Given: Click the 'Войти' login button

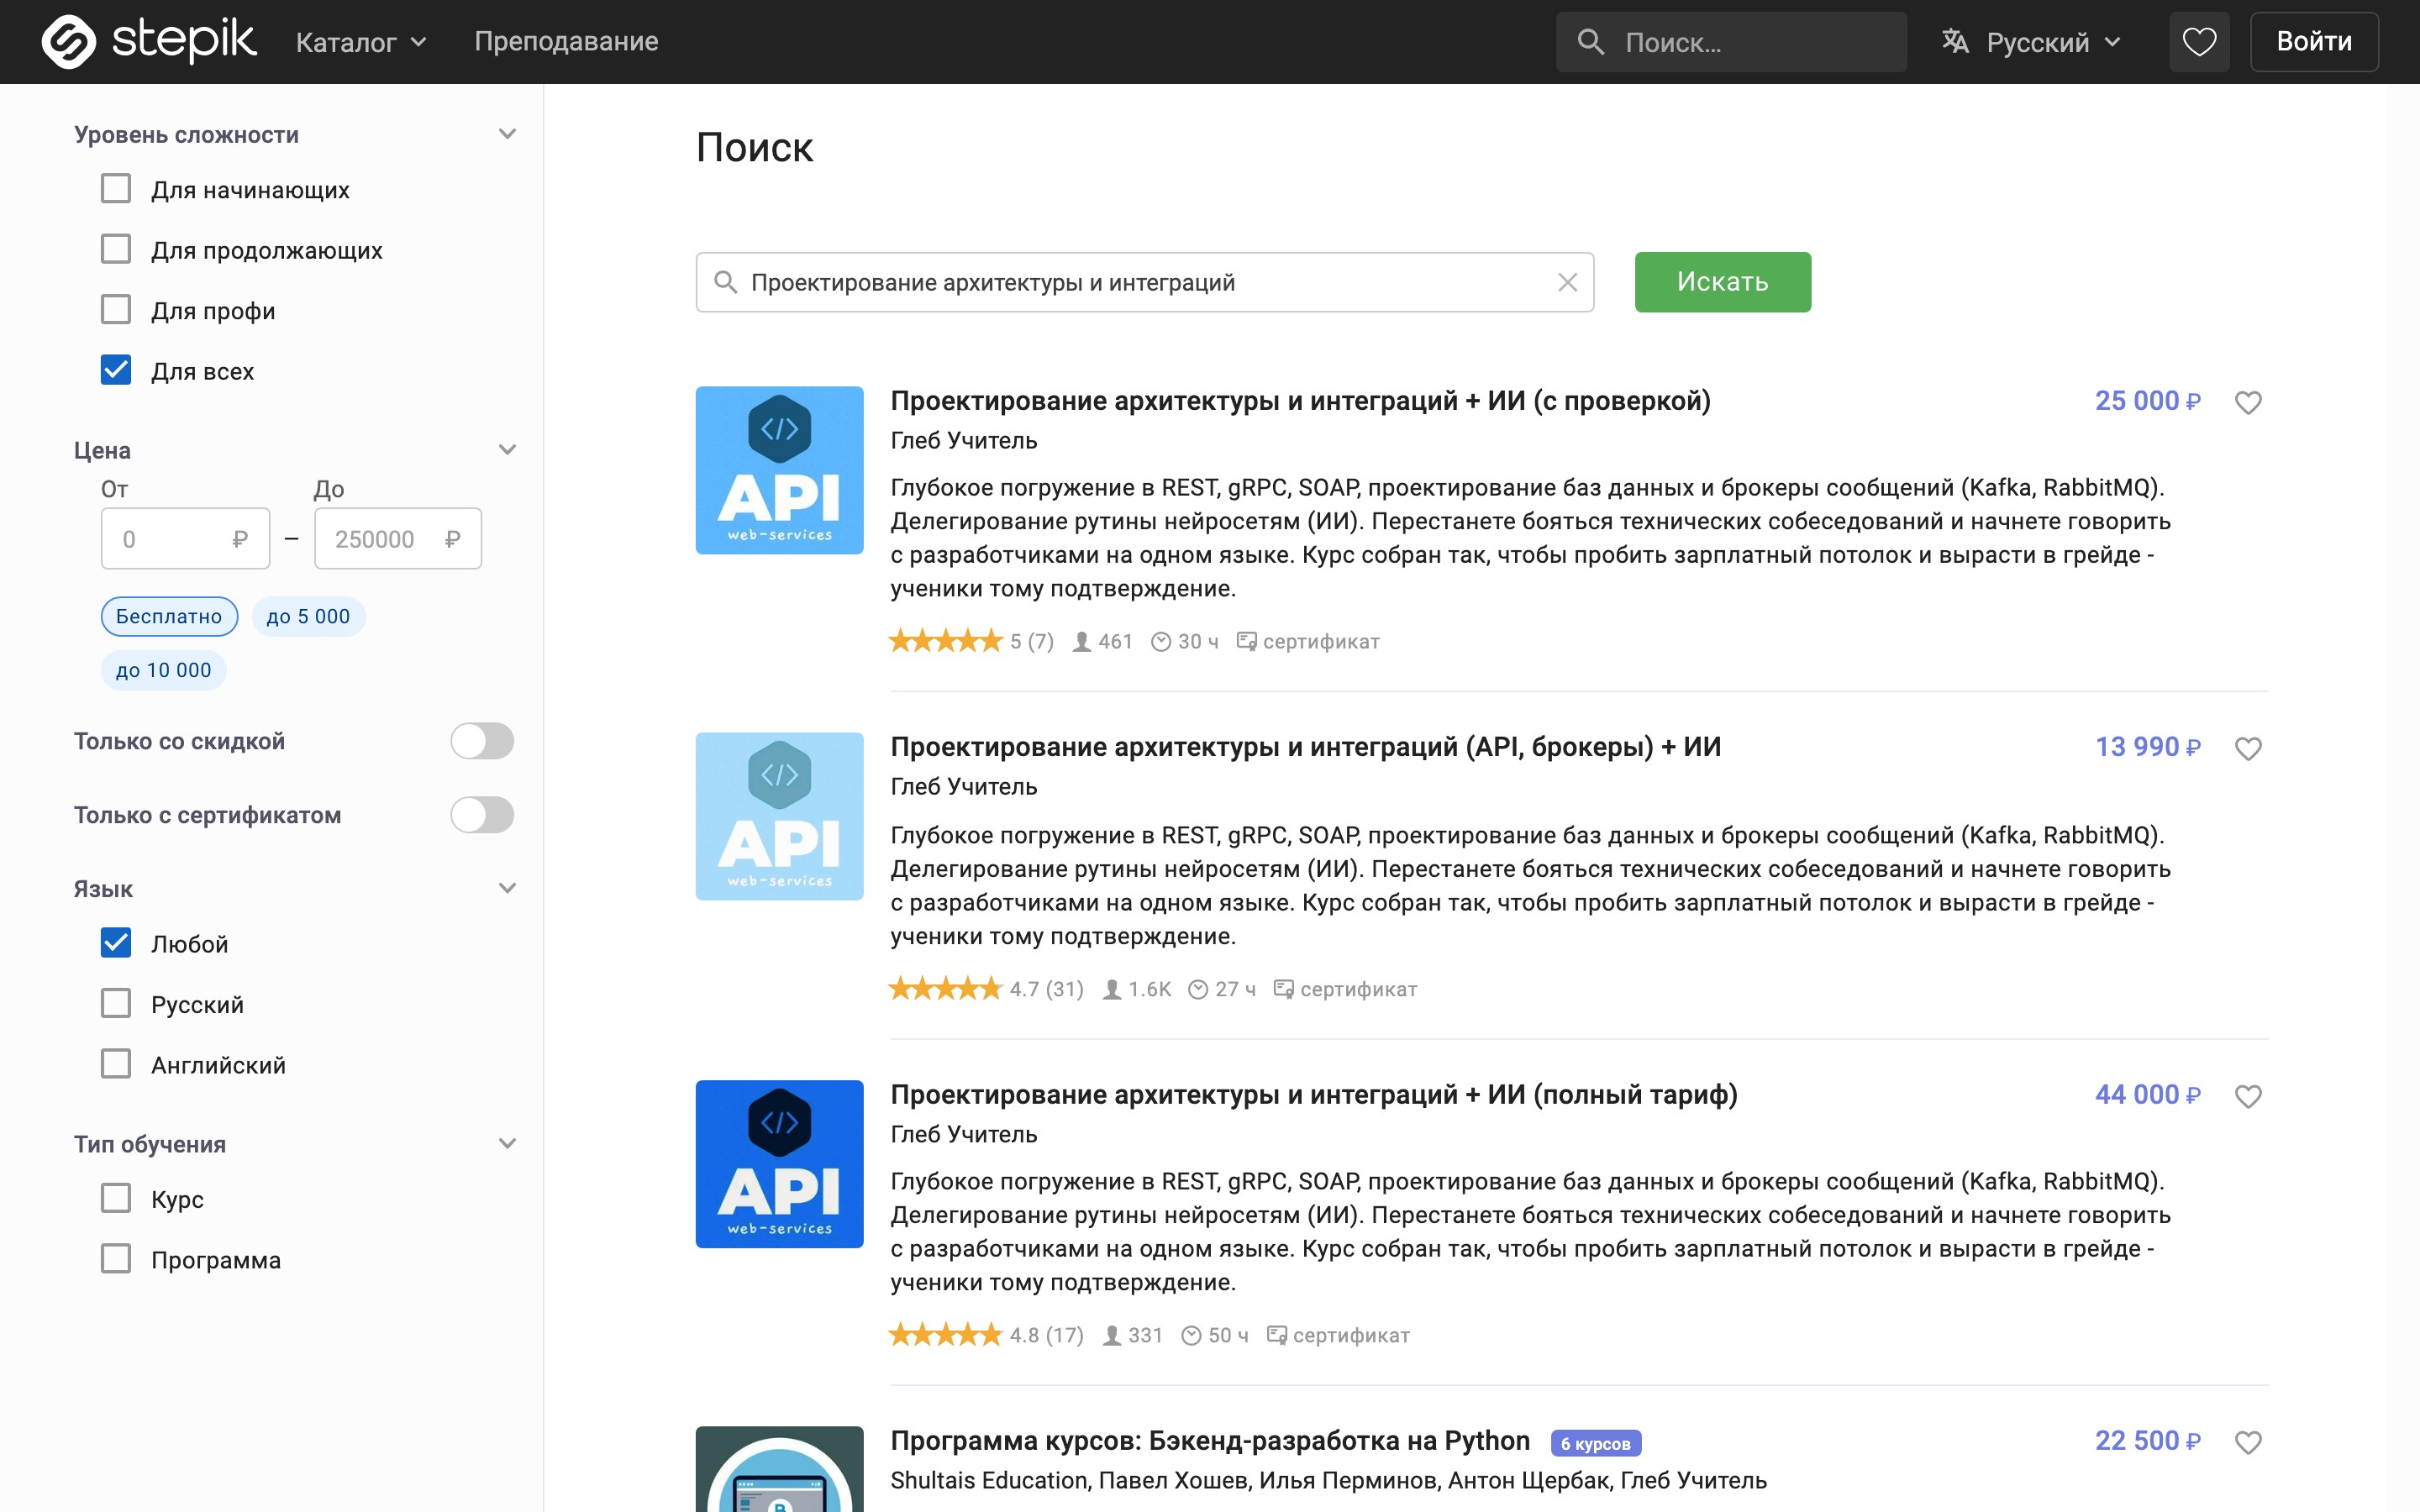Looking at the screenshot, I should click(x=2314, y=42).
